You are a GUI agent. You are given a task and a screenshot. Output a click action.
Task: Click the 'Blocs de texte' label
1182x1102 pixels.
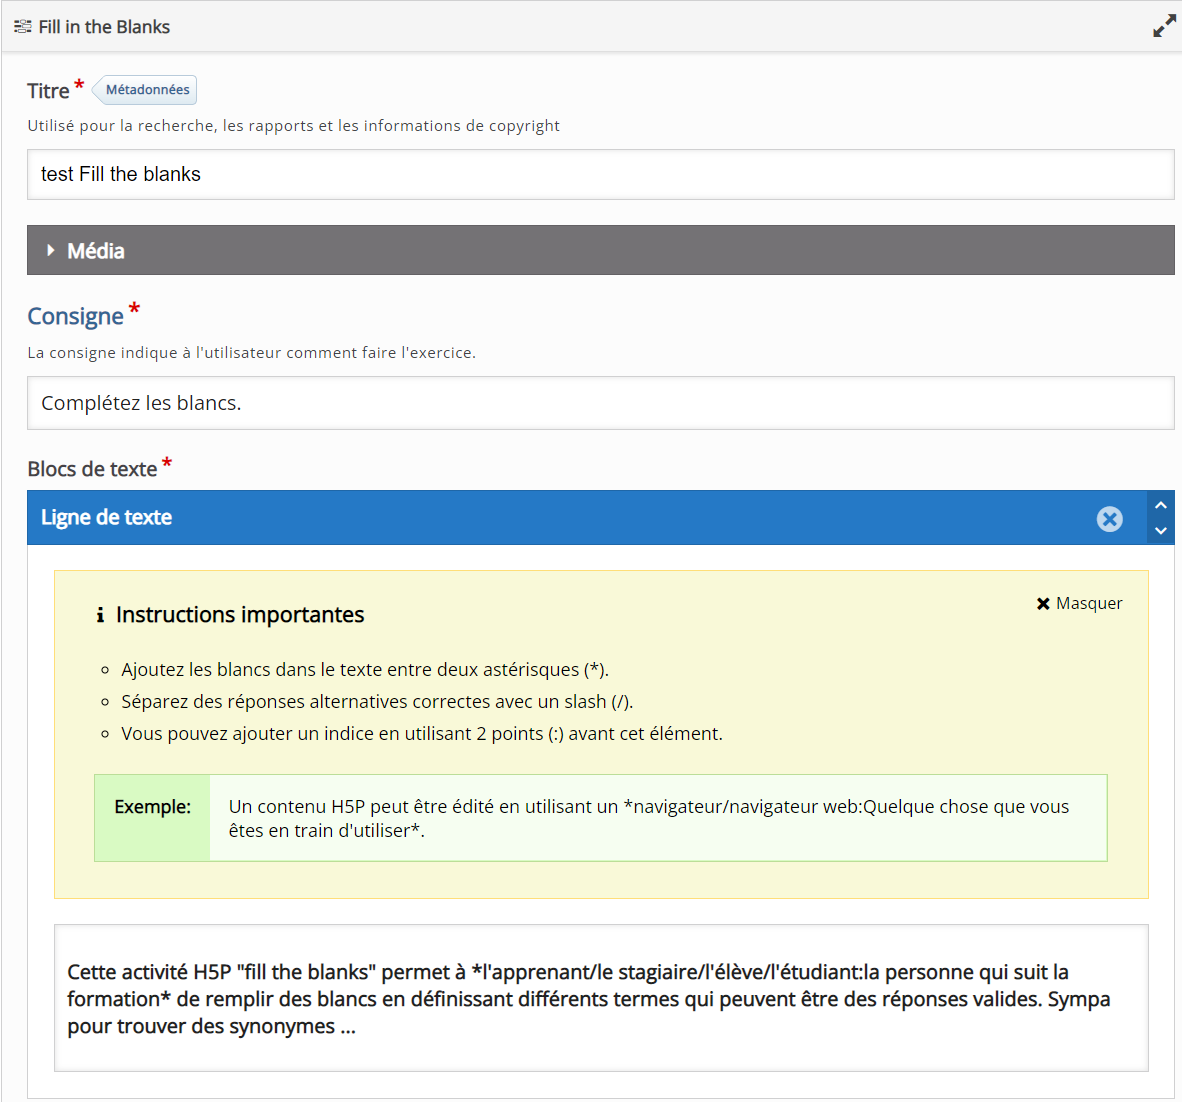(92, 469)
